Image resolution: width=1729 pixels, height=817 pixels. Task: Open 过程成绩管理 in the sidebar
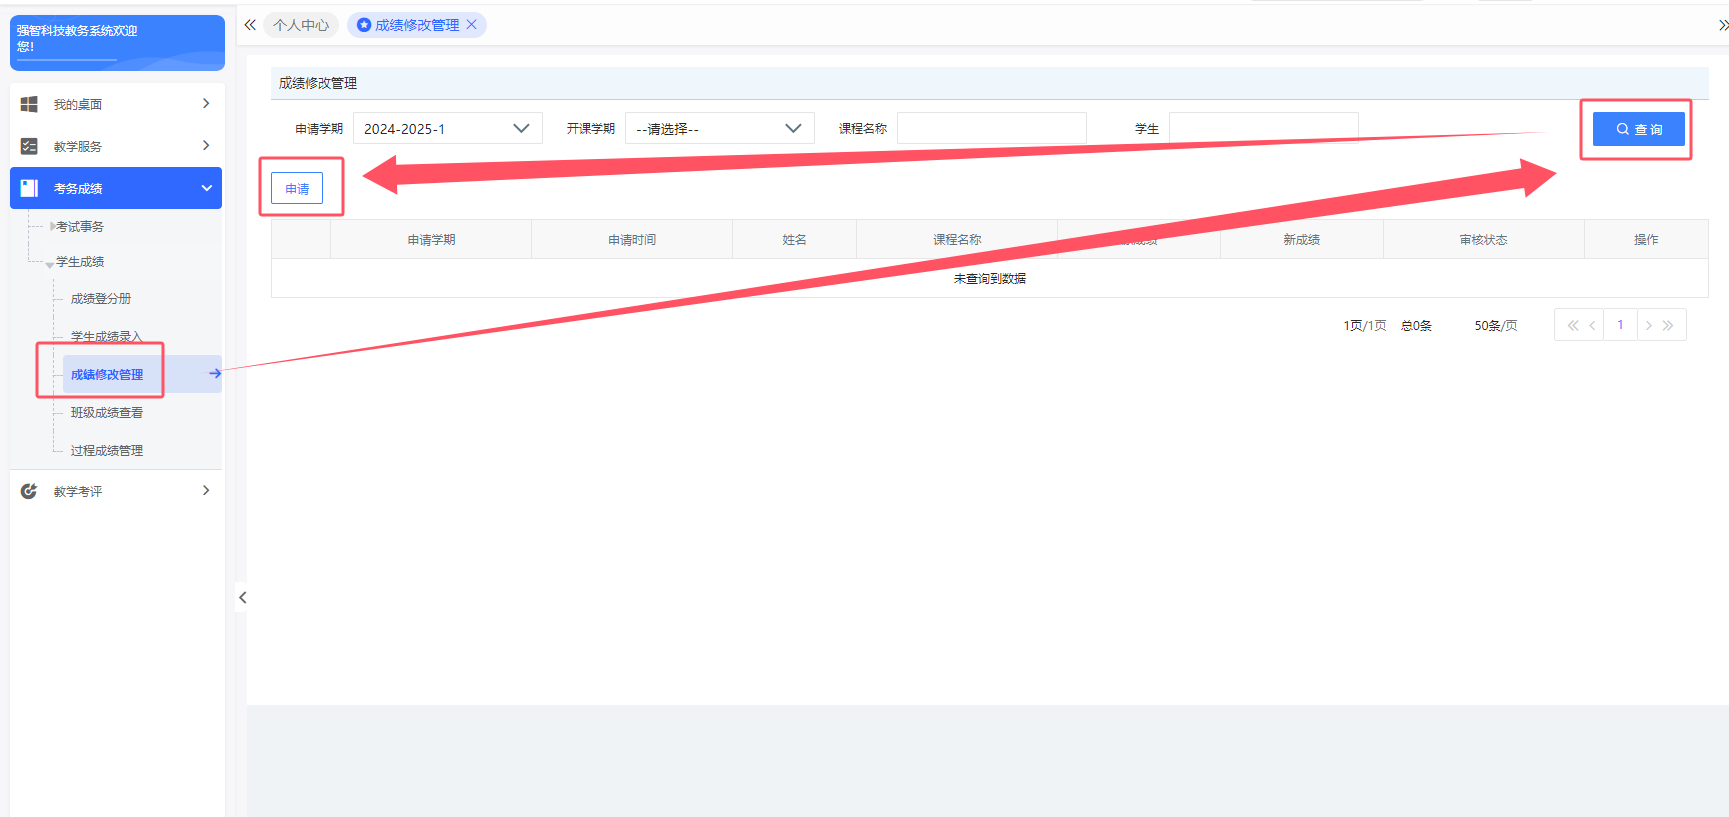pos(107,451)
